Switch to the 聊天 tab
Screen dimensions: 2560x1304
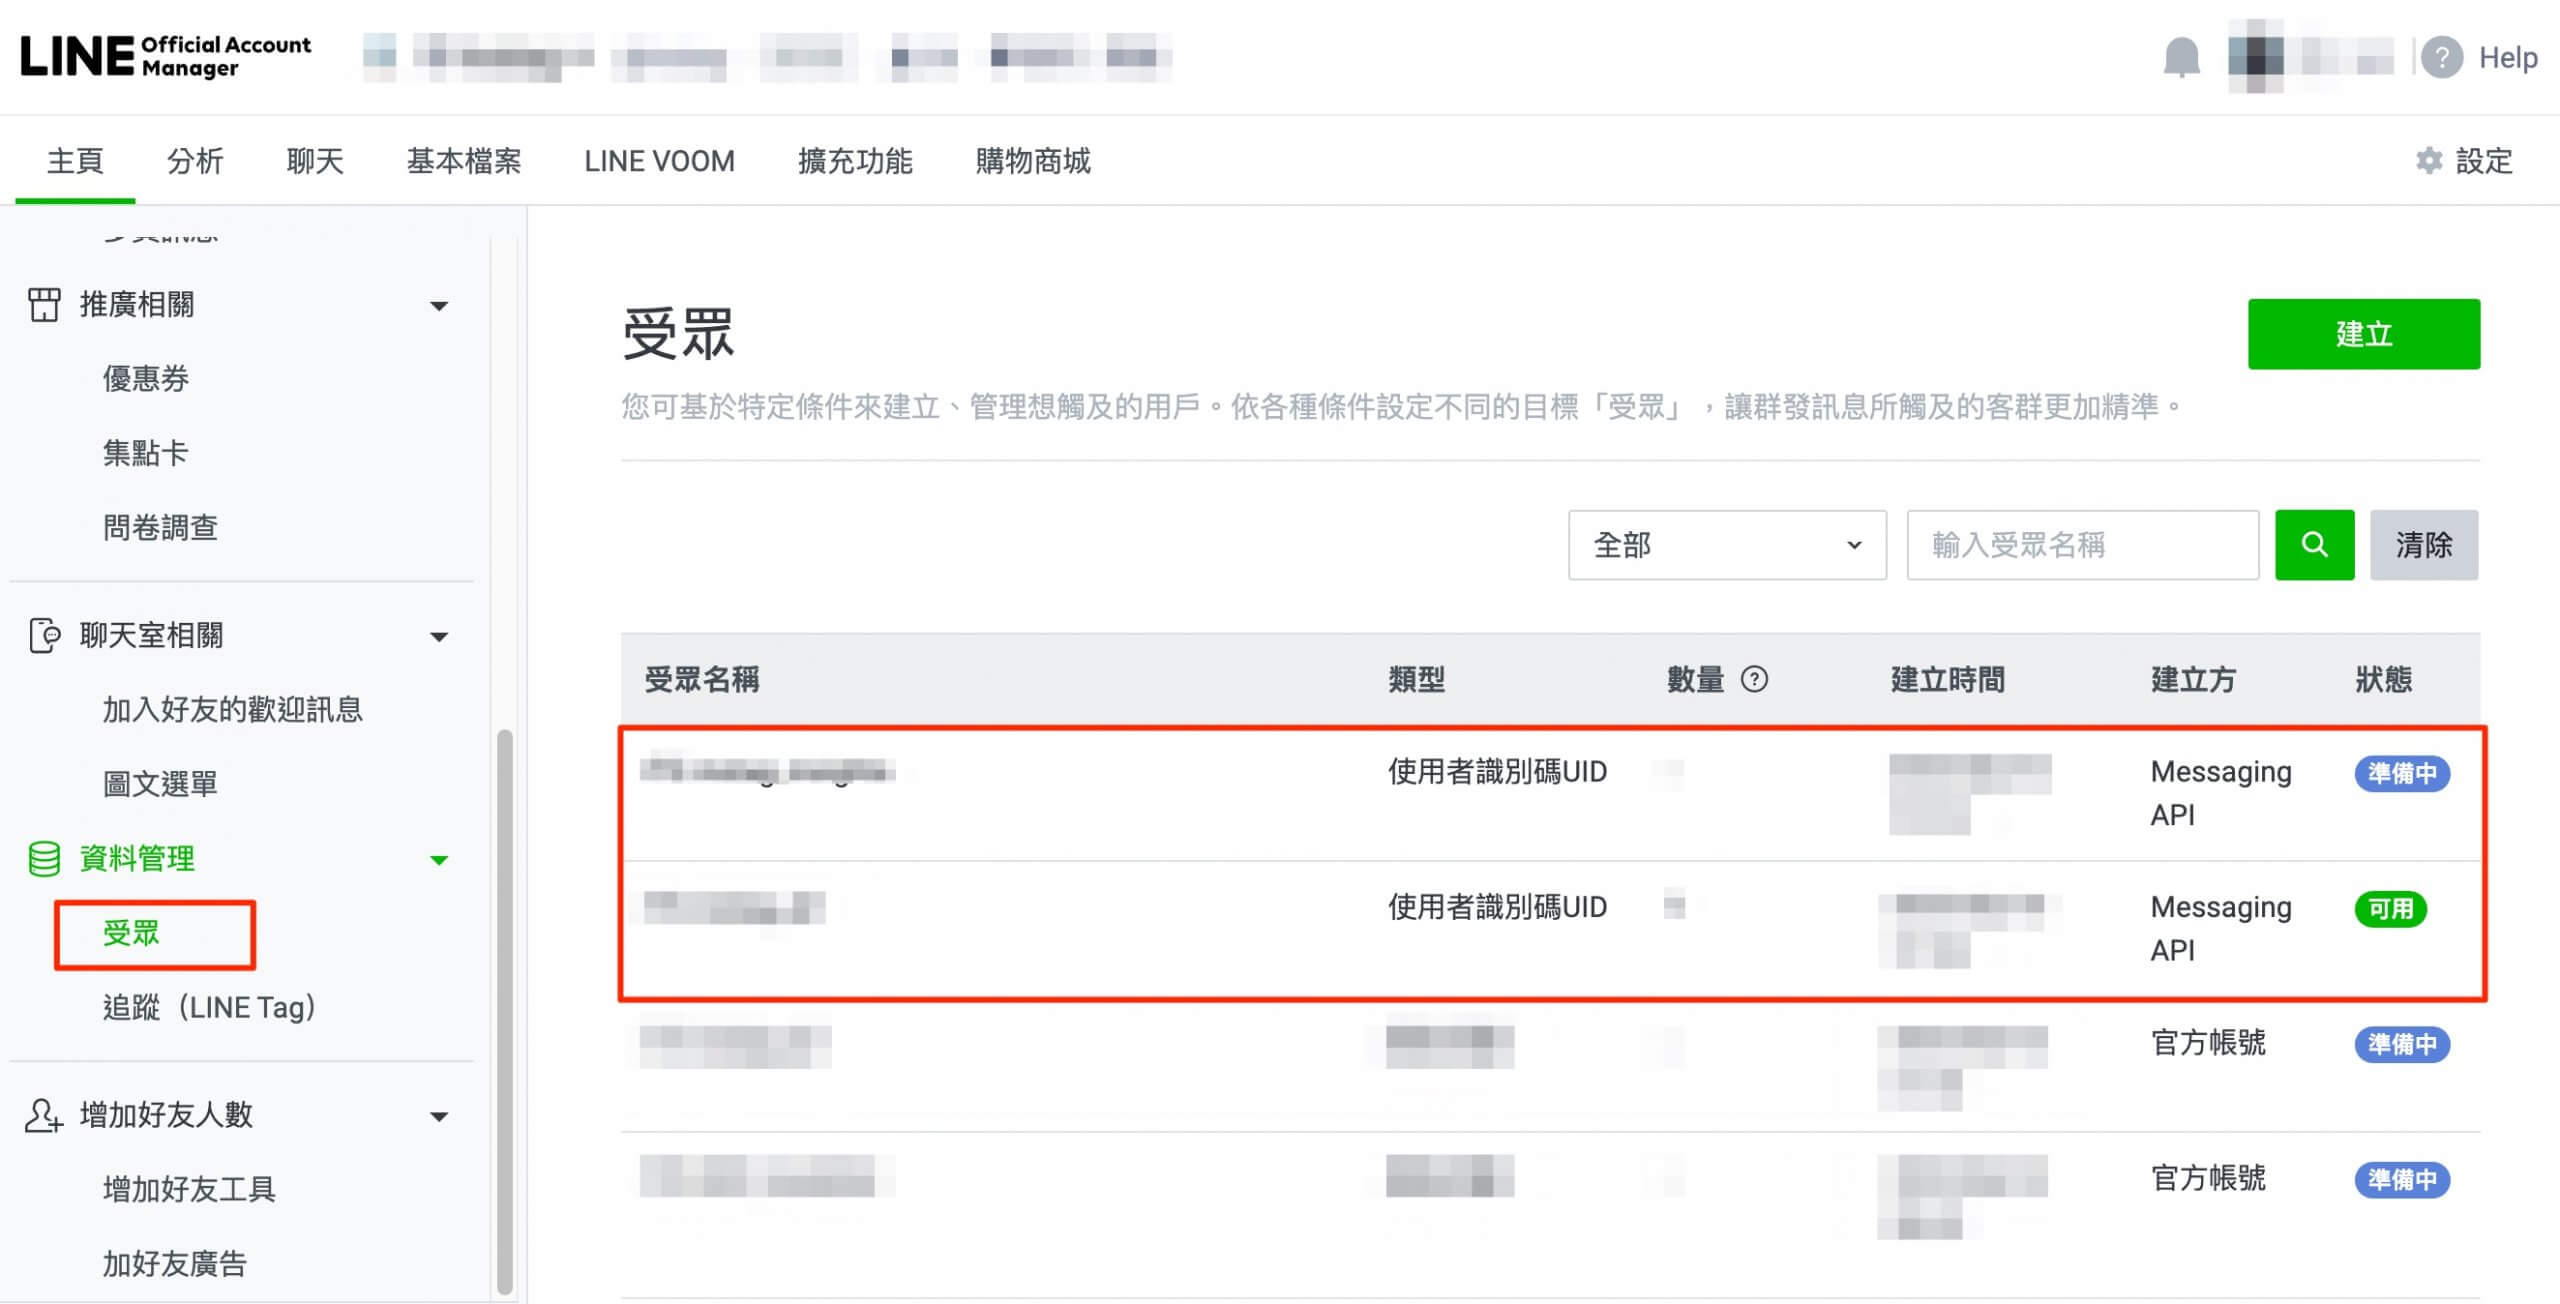[315, 161]
